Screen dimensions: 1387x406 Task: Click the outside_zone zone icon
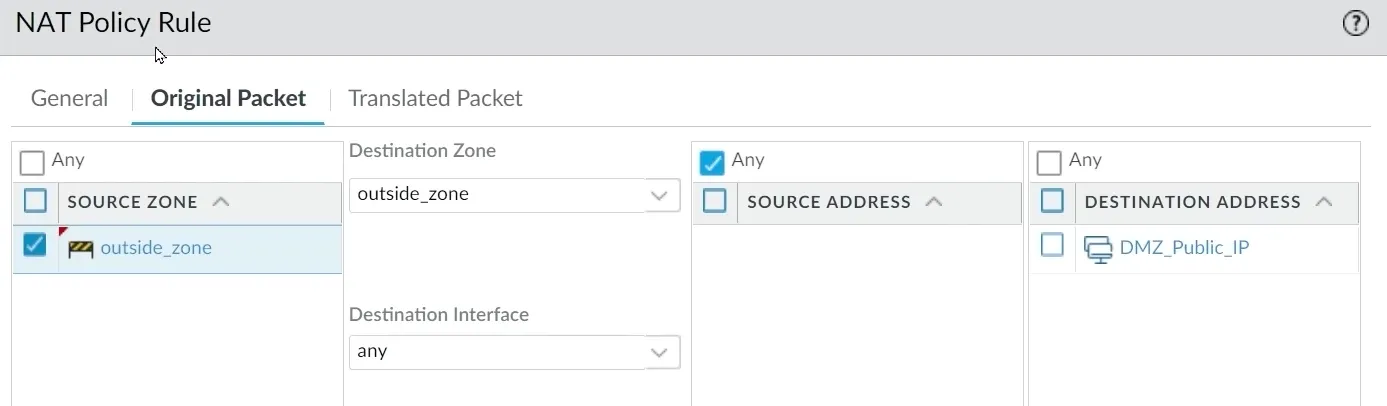click(x=80, y=249)
